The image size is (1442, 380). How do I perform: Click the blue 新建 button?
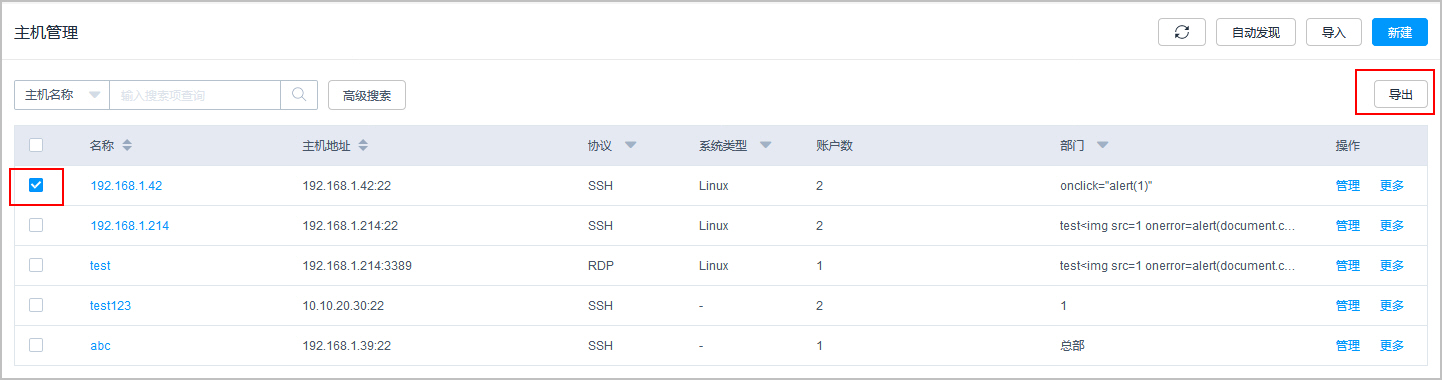1400,32
